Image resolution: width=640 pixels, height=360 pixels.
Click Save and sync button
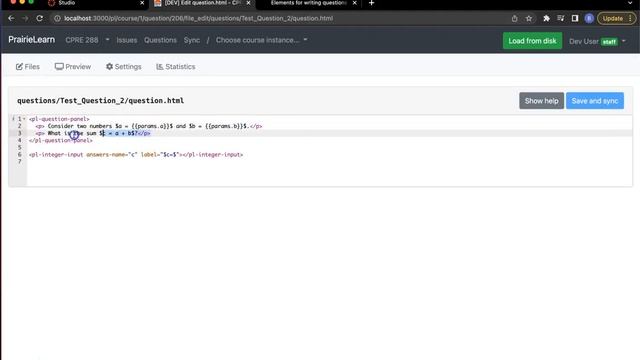[x=595, y=101]
